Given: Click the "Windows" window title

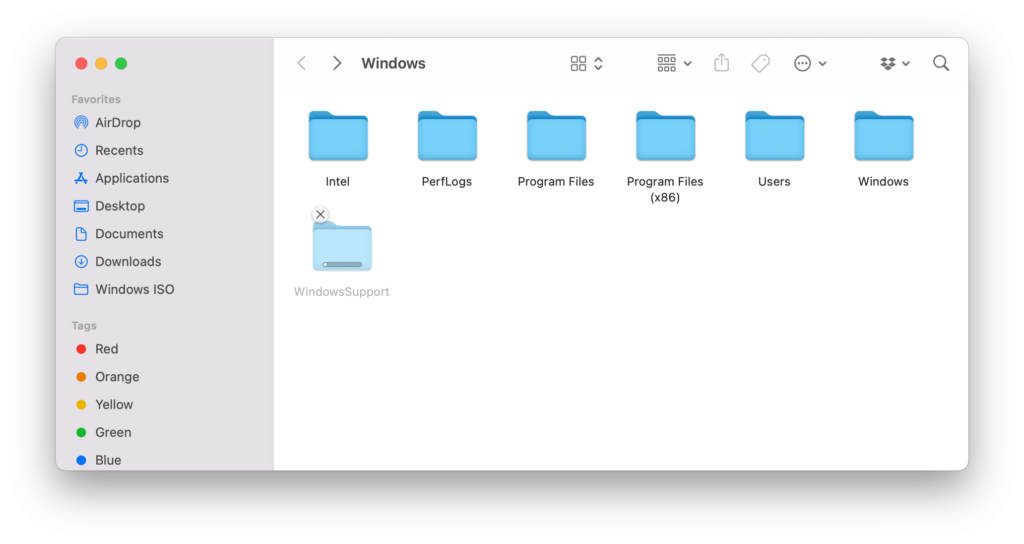Looking at the screenshot, I should (x=393, y=63).
